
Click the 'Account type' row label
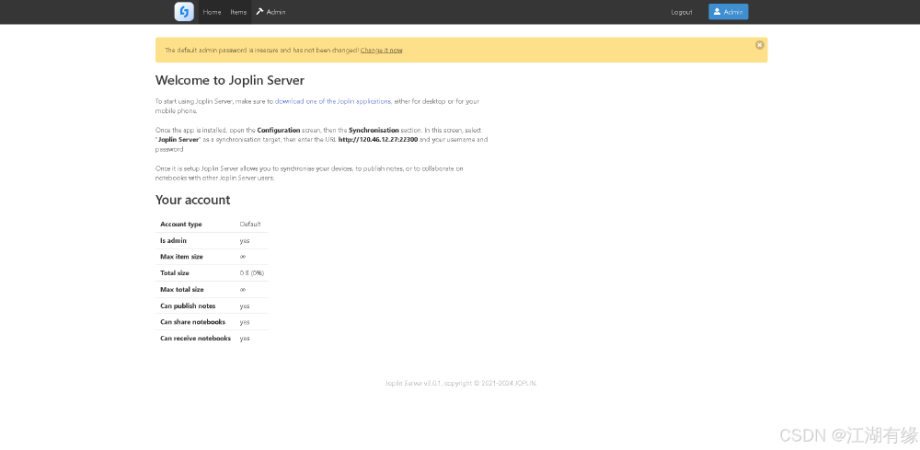pyautogui.click(x=181, y=224)
